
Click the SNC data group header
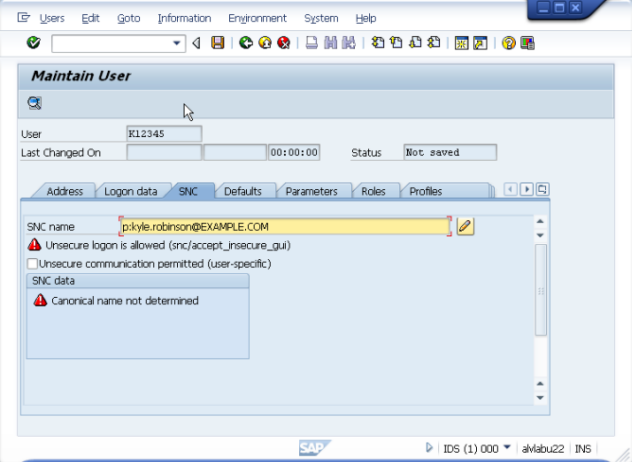pos(137,281)
